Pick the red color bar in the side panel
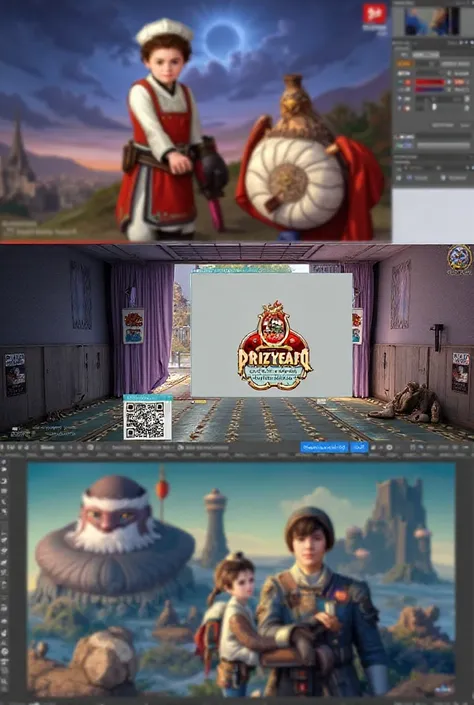 coord(430,82)
